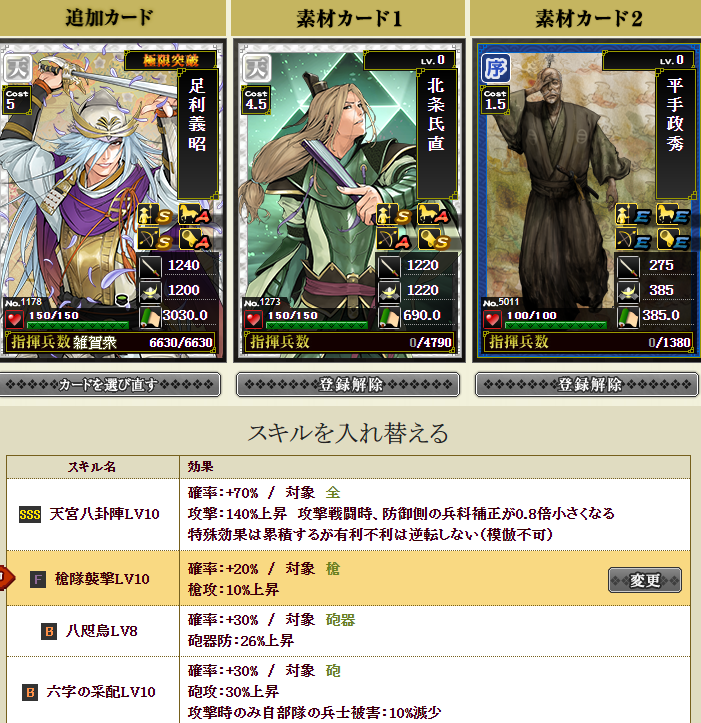The height and width of the screenshot is (723, 701).
Task: Click the green HP bar on 北条氏直 card
Action: pyautogui.click(x=317, y=326)
